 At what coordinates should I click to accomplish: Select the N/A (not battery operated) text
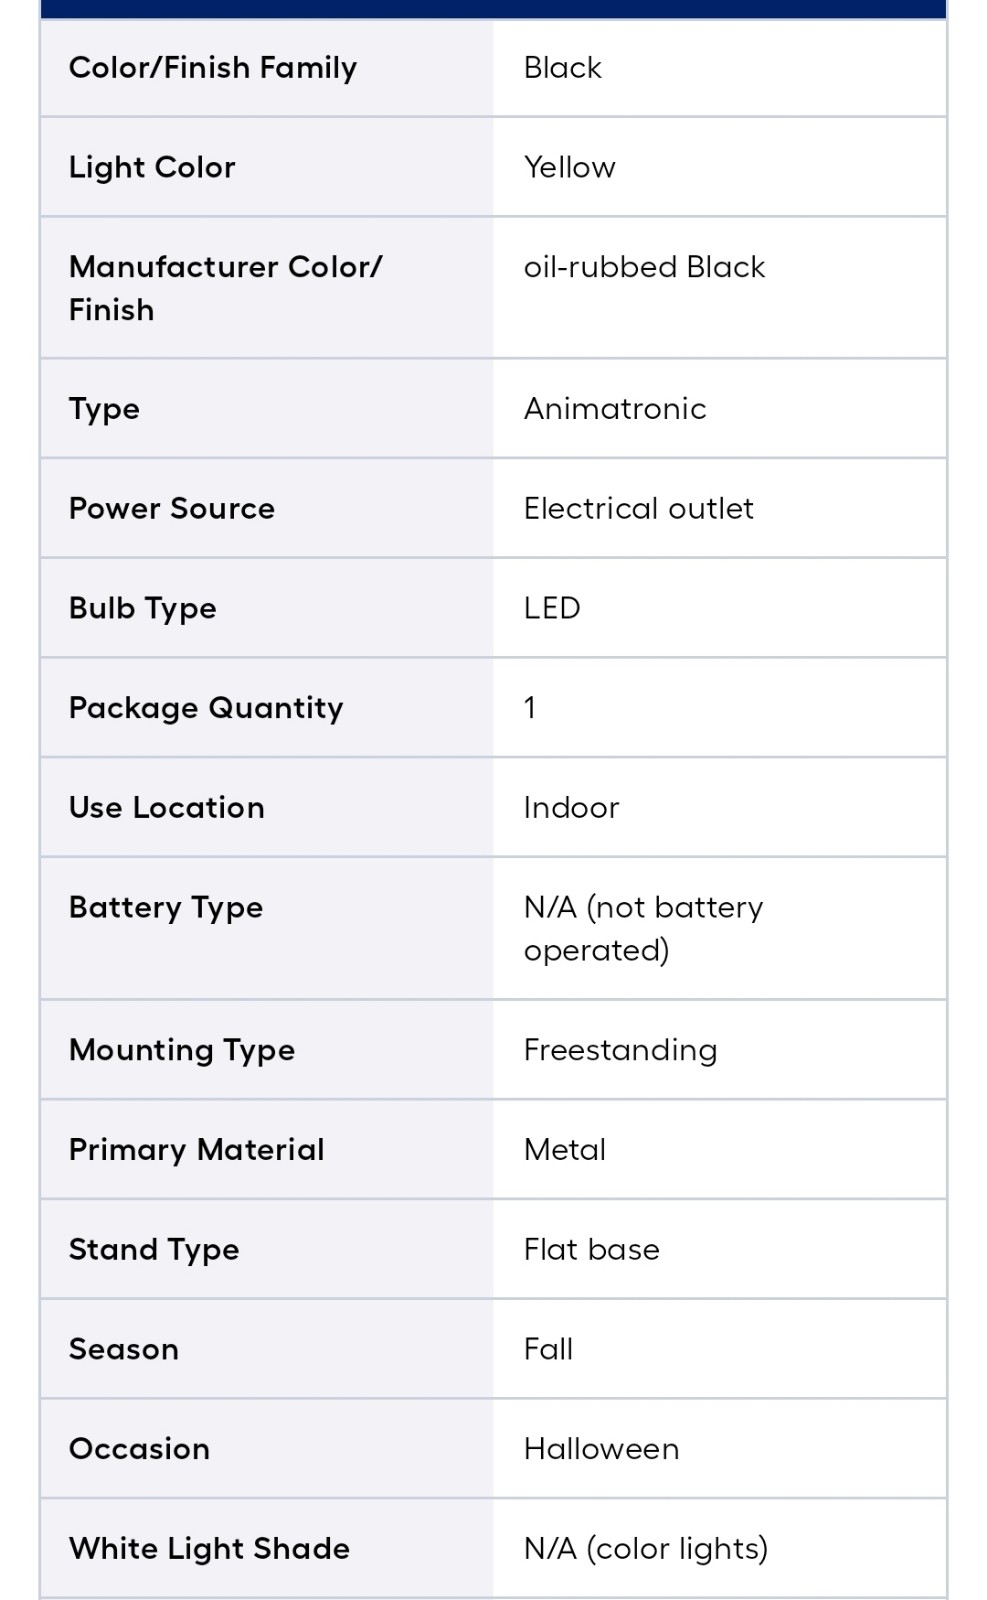[x=643, y=928]
